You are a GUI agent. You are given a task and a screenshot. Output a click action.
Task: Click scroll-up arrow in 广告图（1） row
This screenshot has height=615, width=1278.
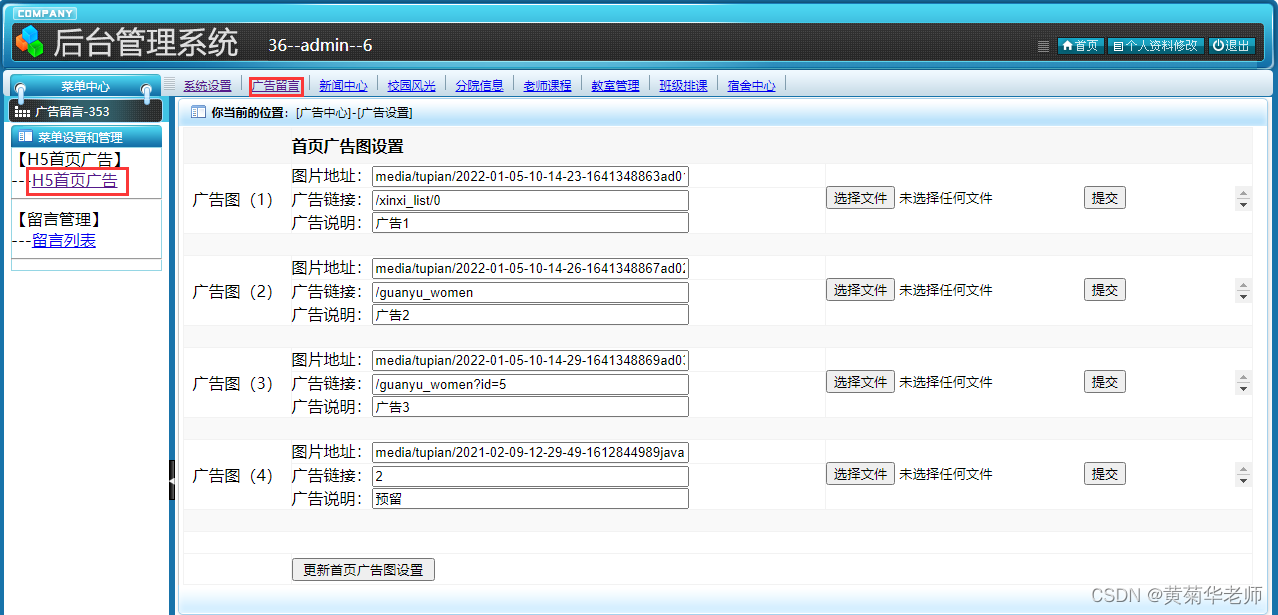click(x=1243, y=192)
